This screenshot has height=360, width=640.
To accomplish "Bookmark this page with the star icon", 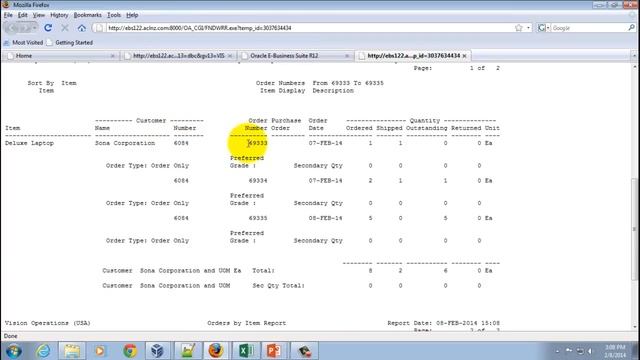I will pos(519,28).
